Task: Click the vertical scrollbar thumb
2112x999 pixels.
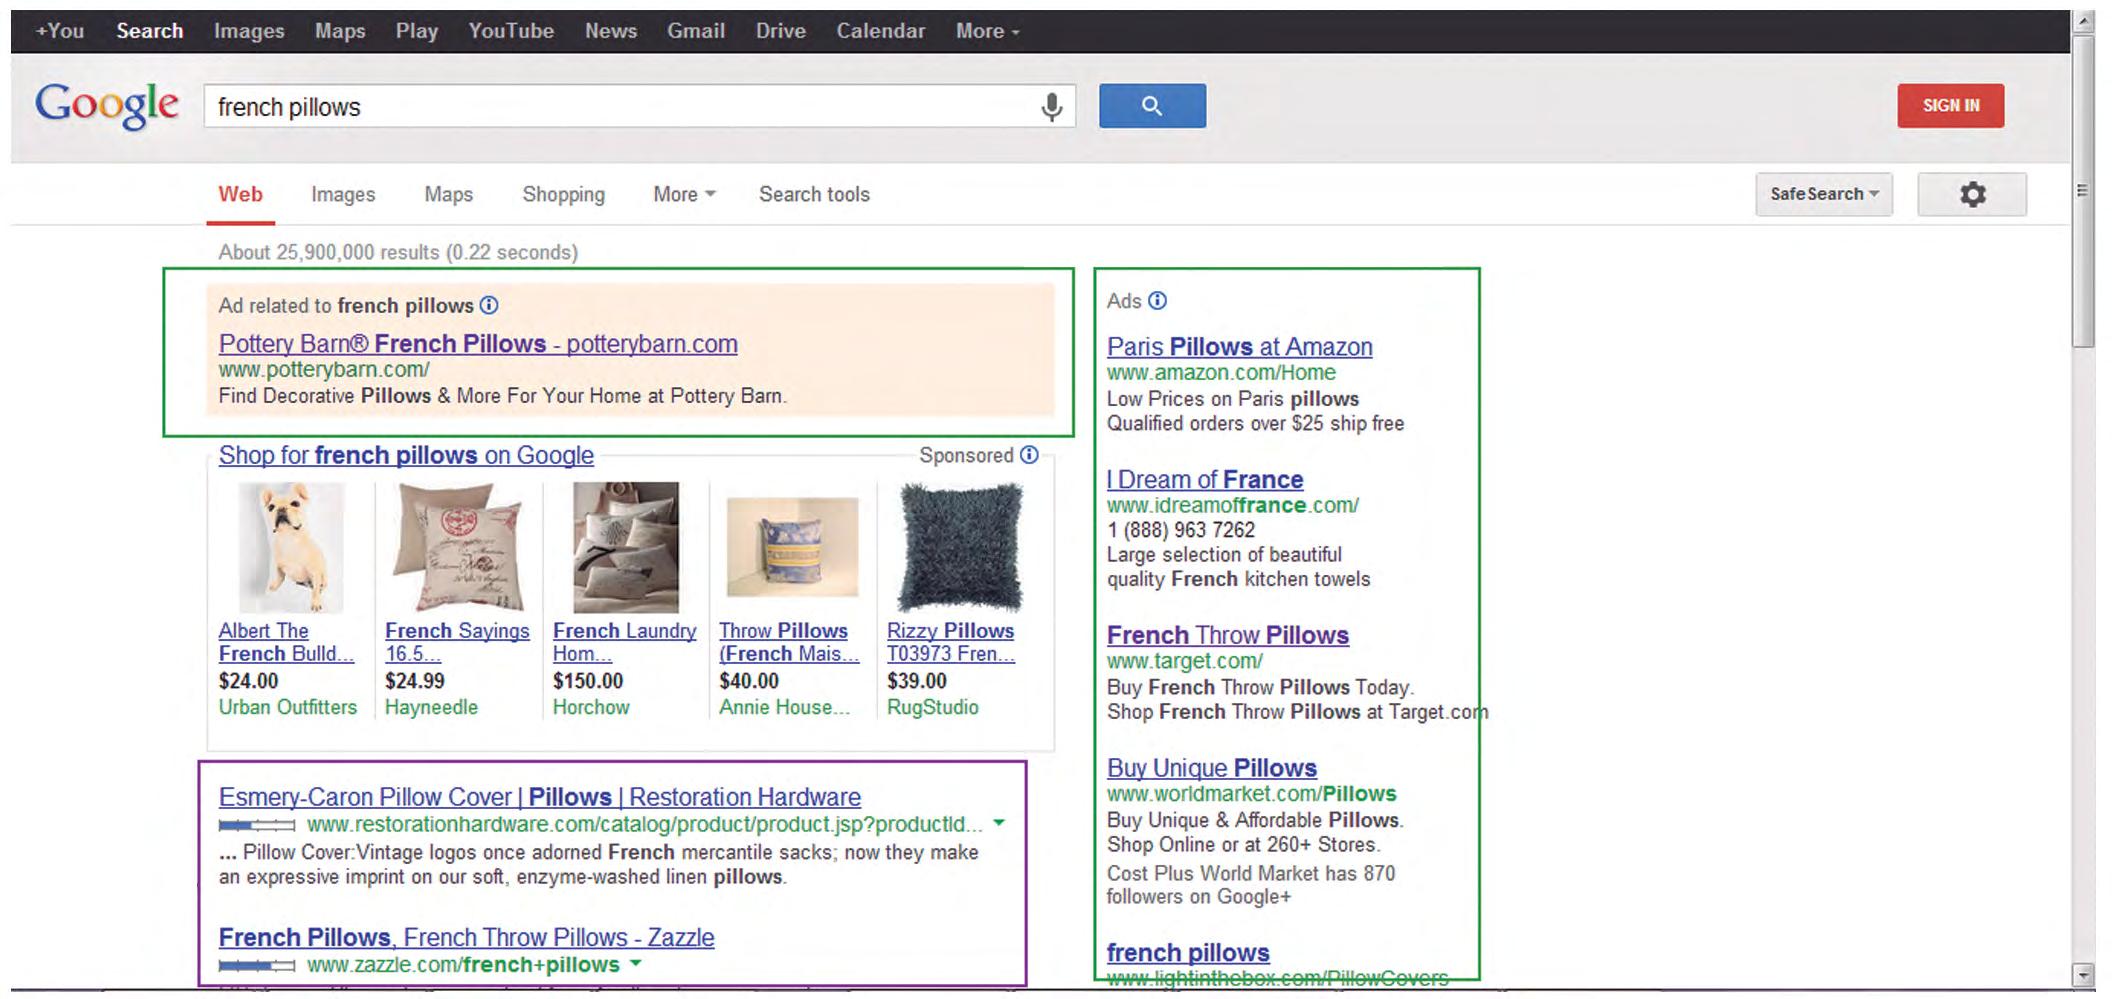Action: tap(2083, 190)
